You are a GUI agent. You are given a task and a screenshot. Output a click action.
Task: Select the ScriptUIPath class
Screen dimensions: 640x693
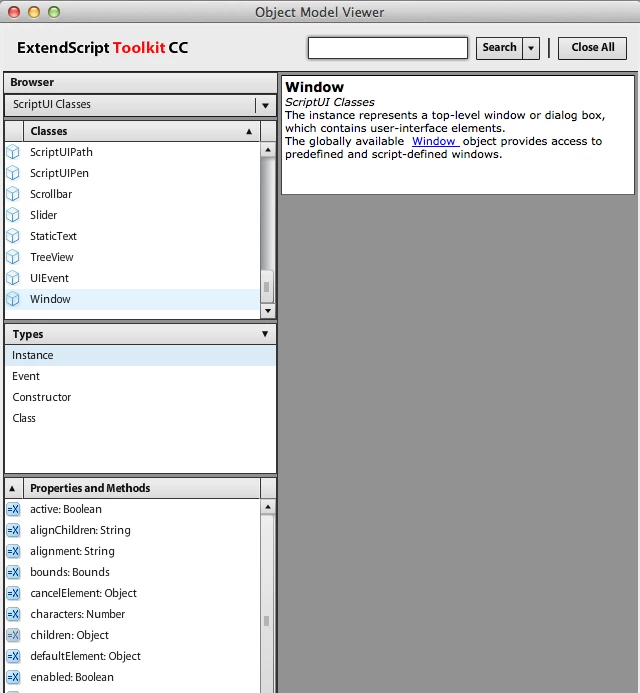133,152
